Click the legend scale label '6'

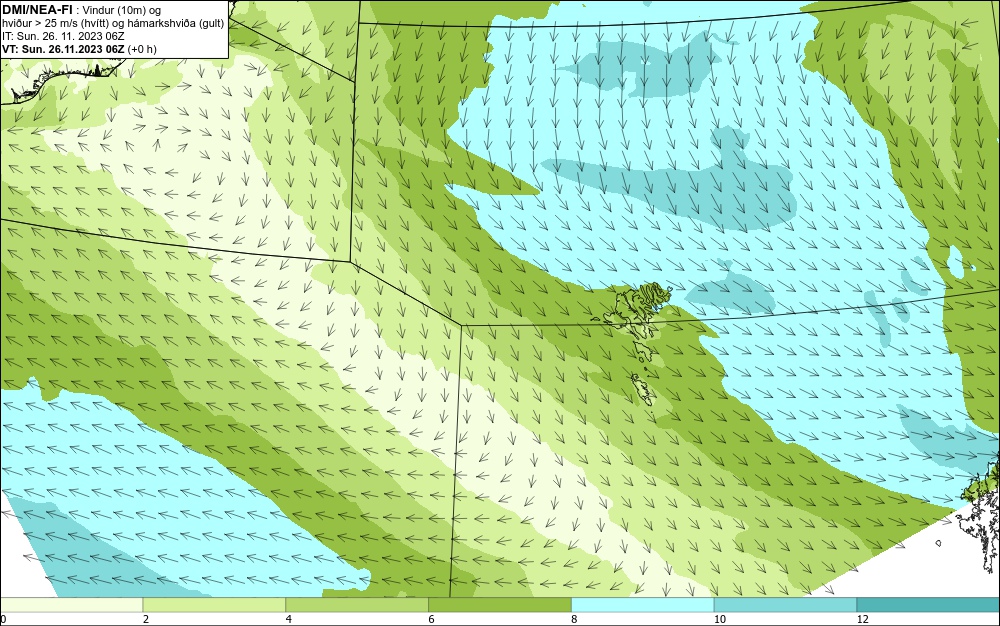pyautogui.click(x=432, y=619)
